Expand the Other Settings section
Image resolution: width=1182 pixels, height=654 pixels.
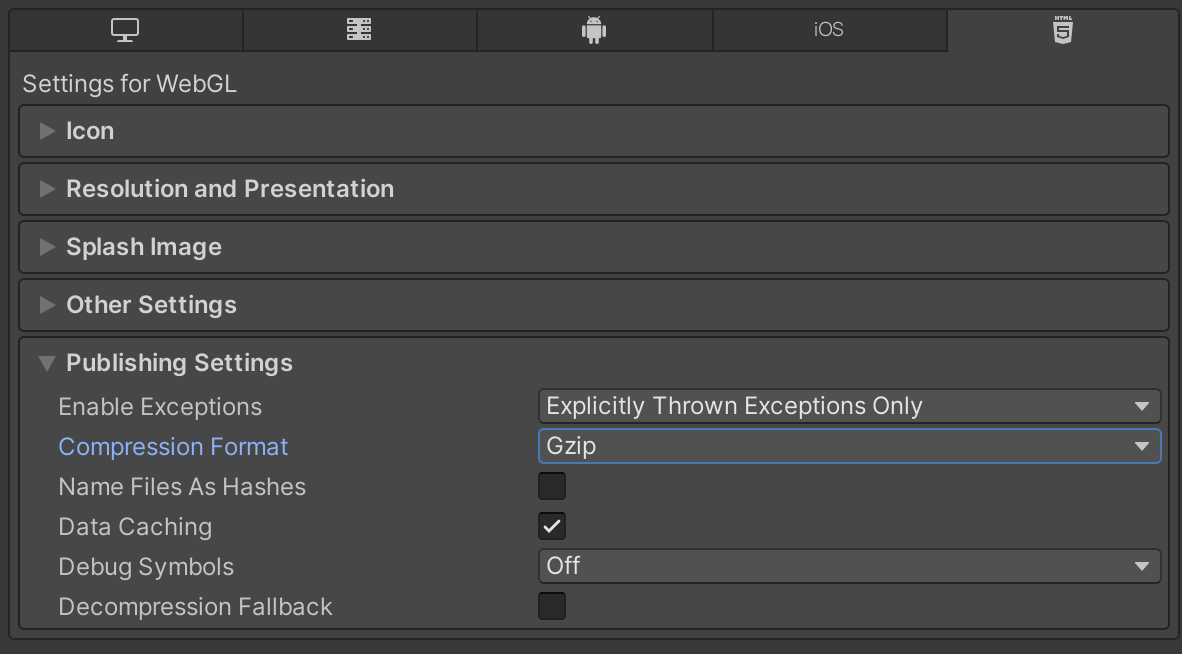pyautogui.click(x=47, y=304)
